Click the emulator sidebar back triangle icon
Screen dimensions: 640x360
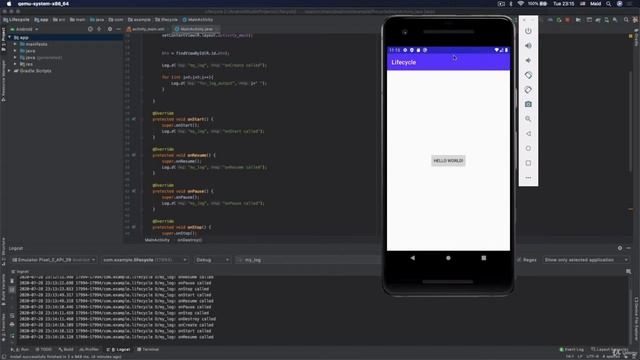coord(528,133)
